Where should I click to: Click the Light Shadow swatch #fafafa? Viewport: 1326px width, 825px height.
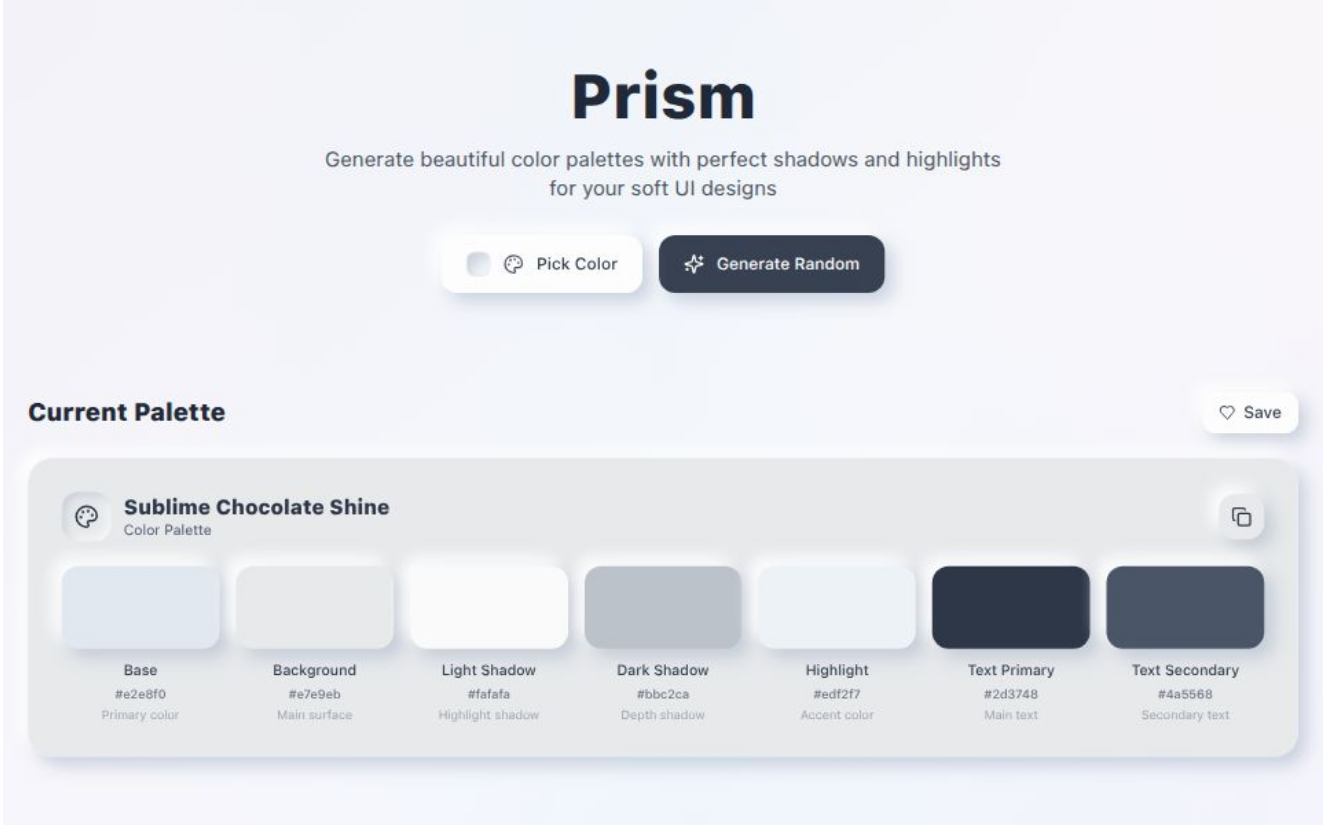pos(488,606)
